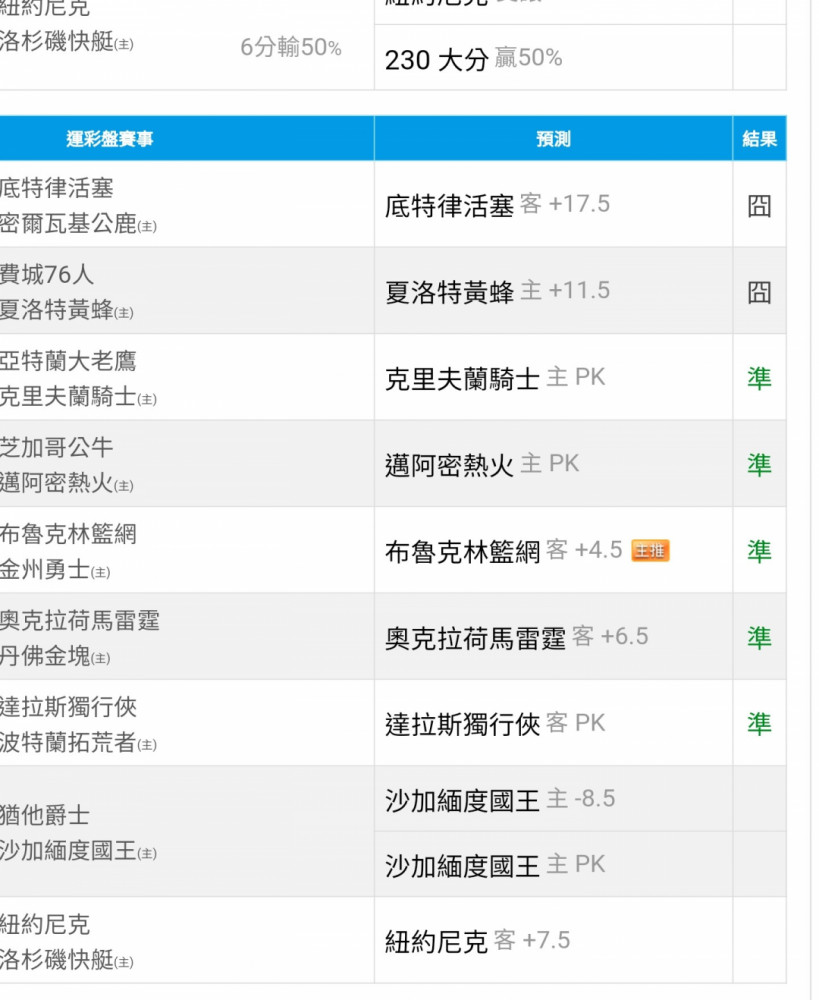819x1000 pixels.
Task: Click 費城76人 in the matchup column
Action: (47, 275)
